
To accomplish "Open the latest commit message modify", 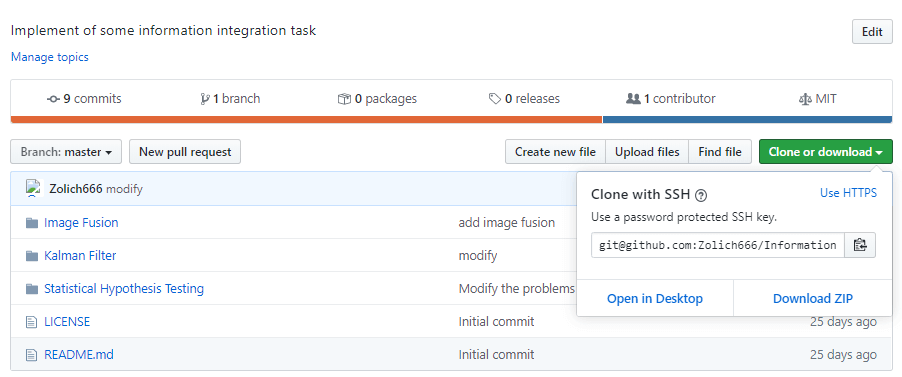I will pos(124,189).
